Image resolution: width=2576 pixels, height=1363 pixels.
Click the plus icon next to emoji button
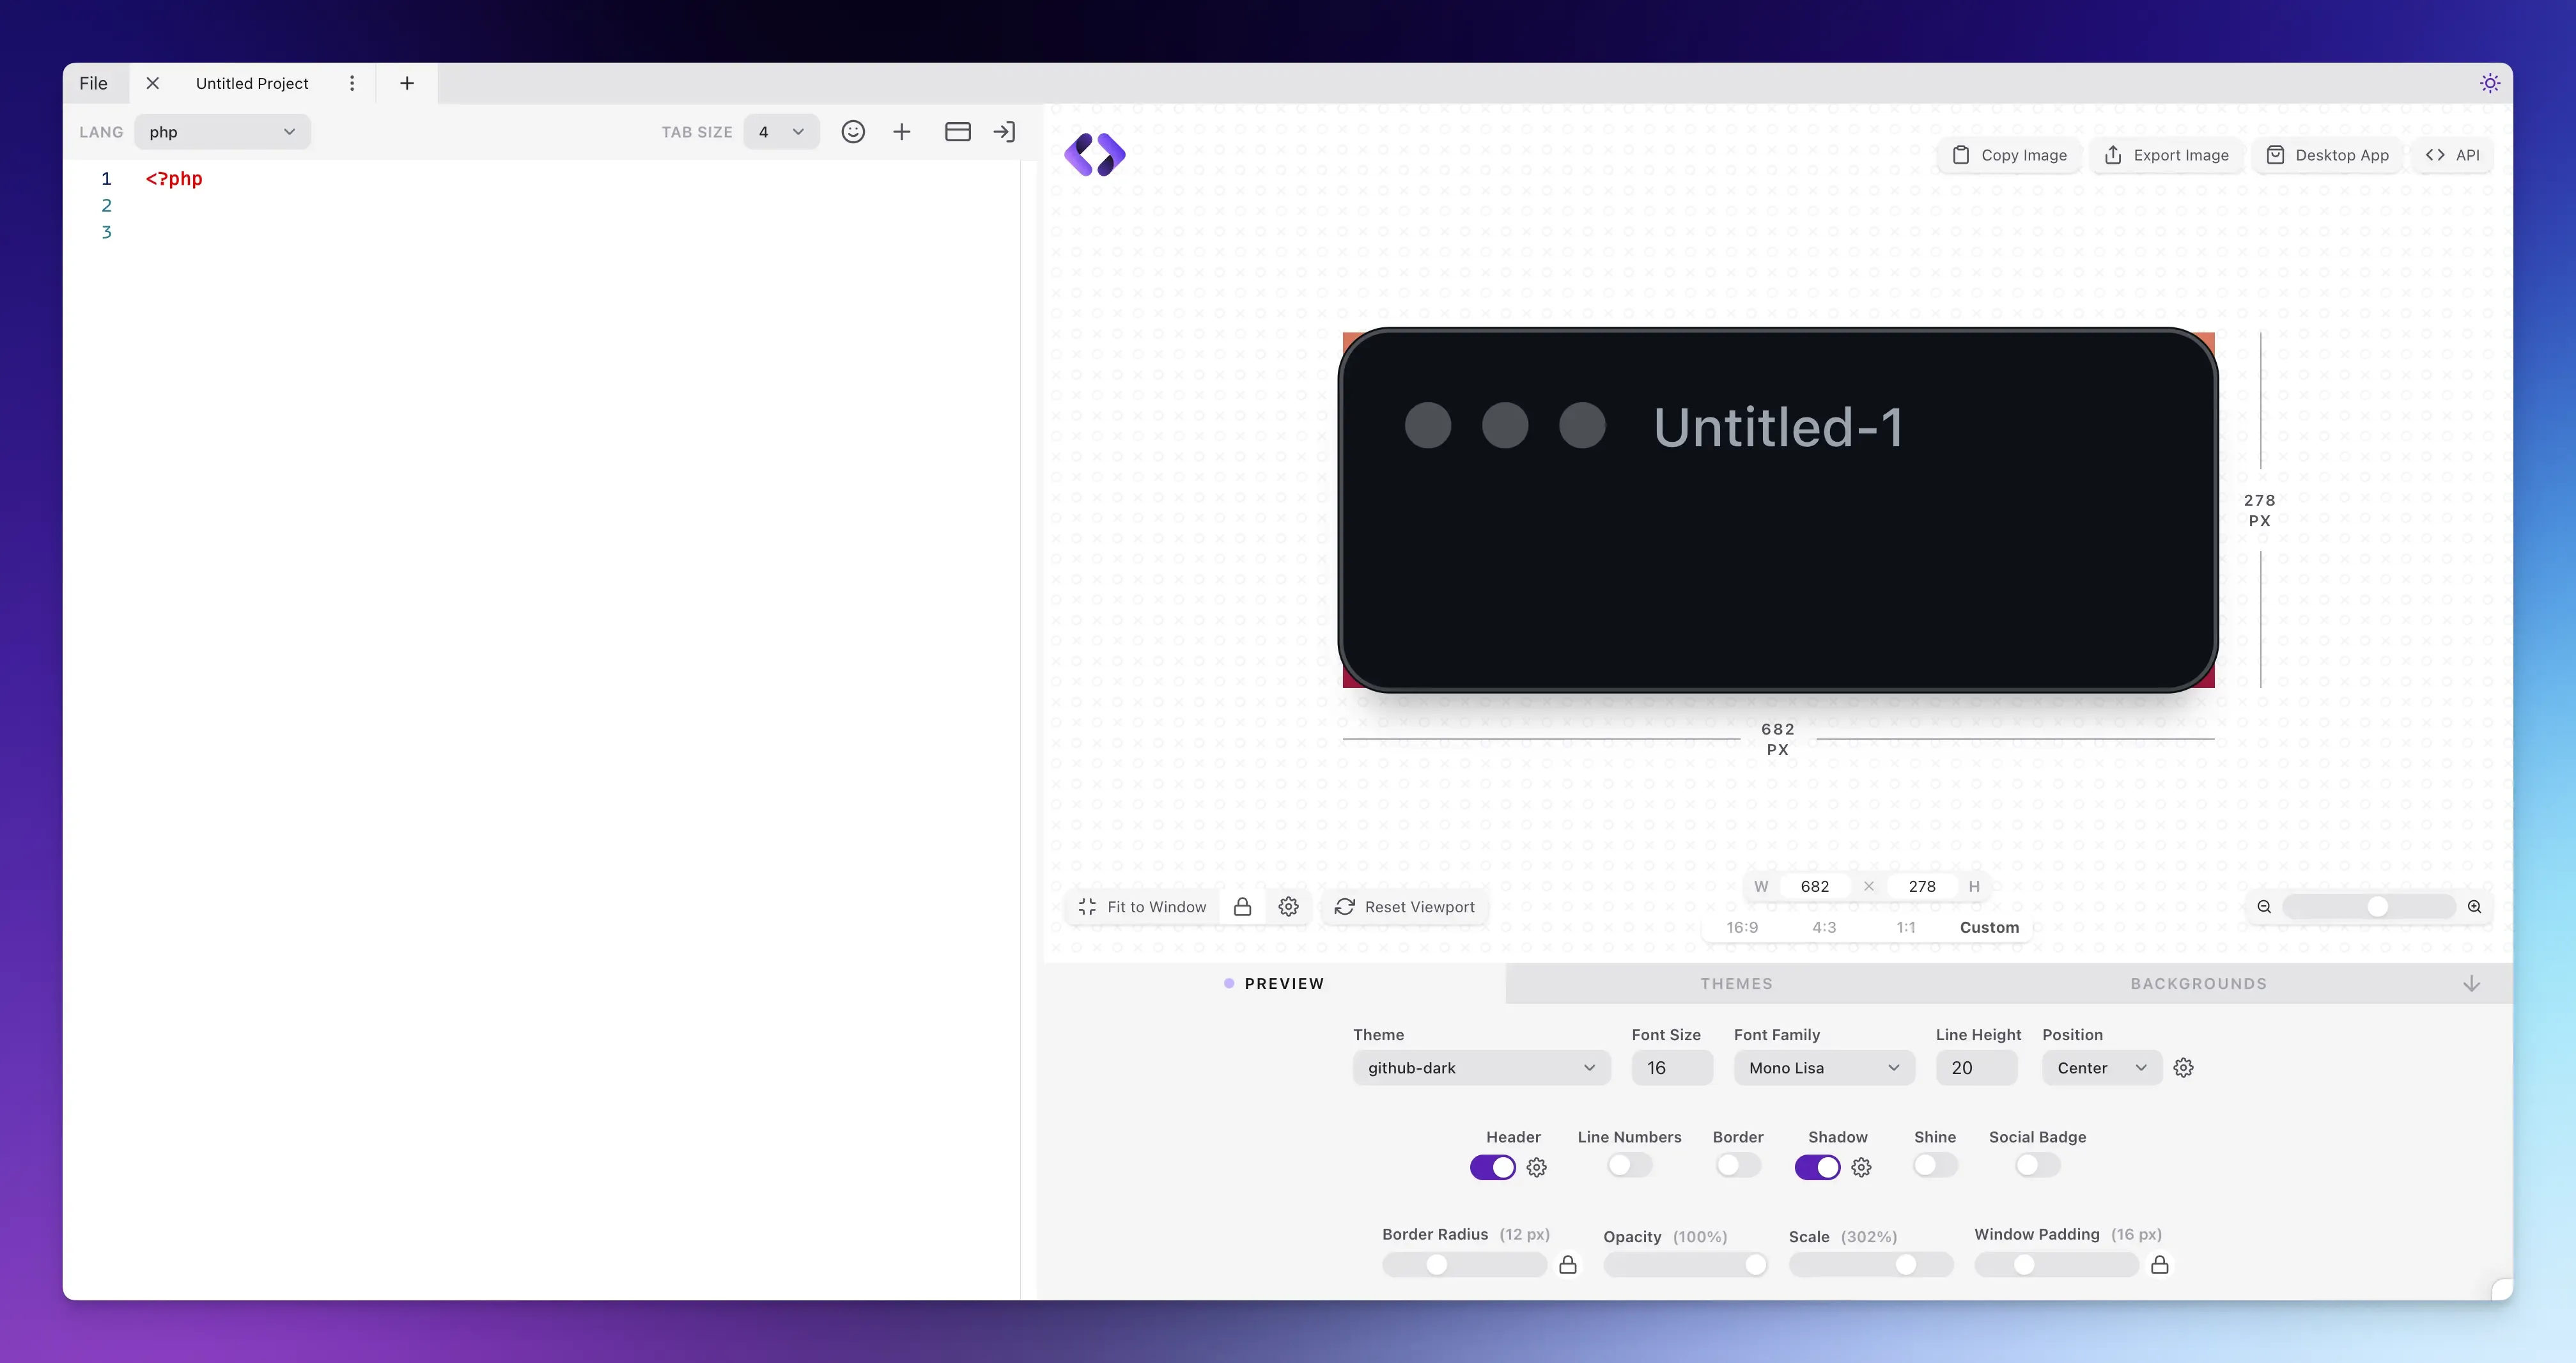click(901, 132)
